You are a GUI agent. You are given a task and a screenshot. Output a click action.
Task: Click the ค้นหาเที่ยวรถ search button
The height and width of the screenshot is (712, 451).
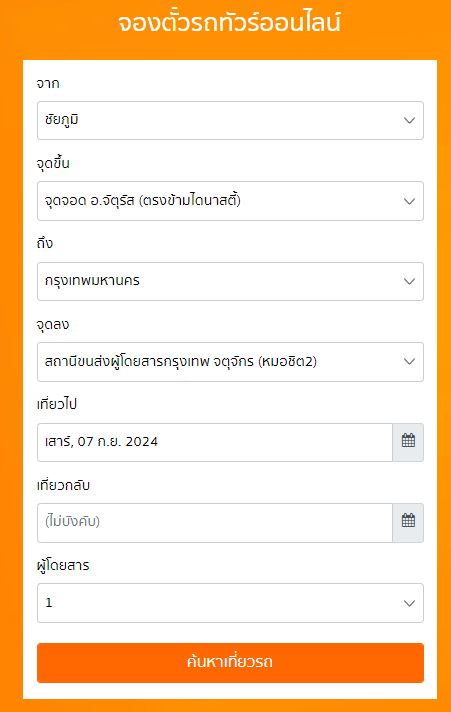[x=230, y=663]
